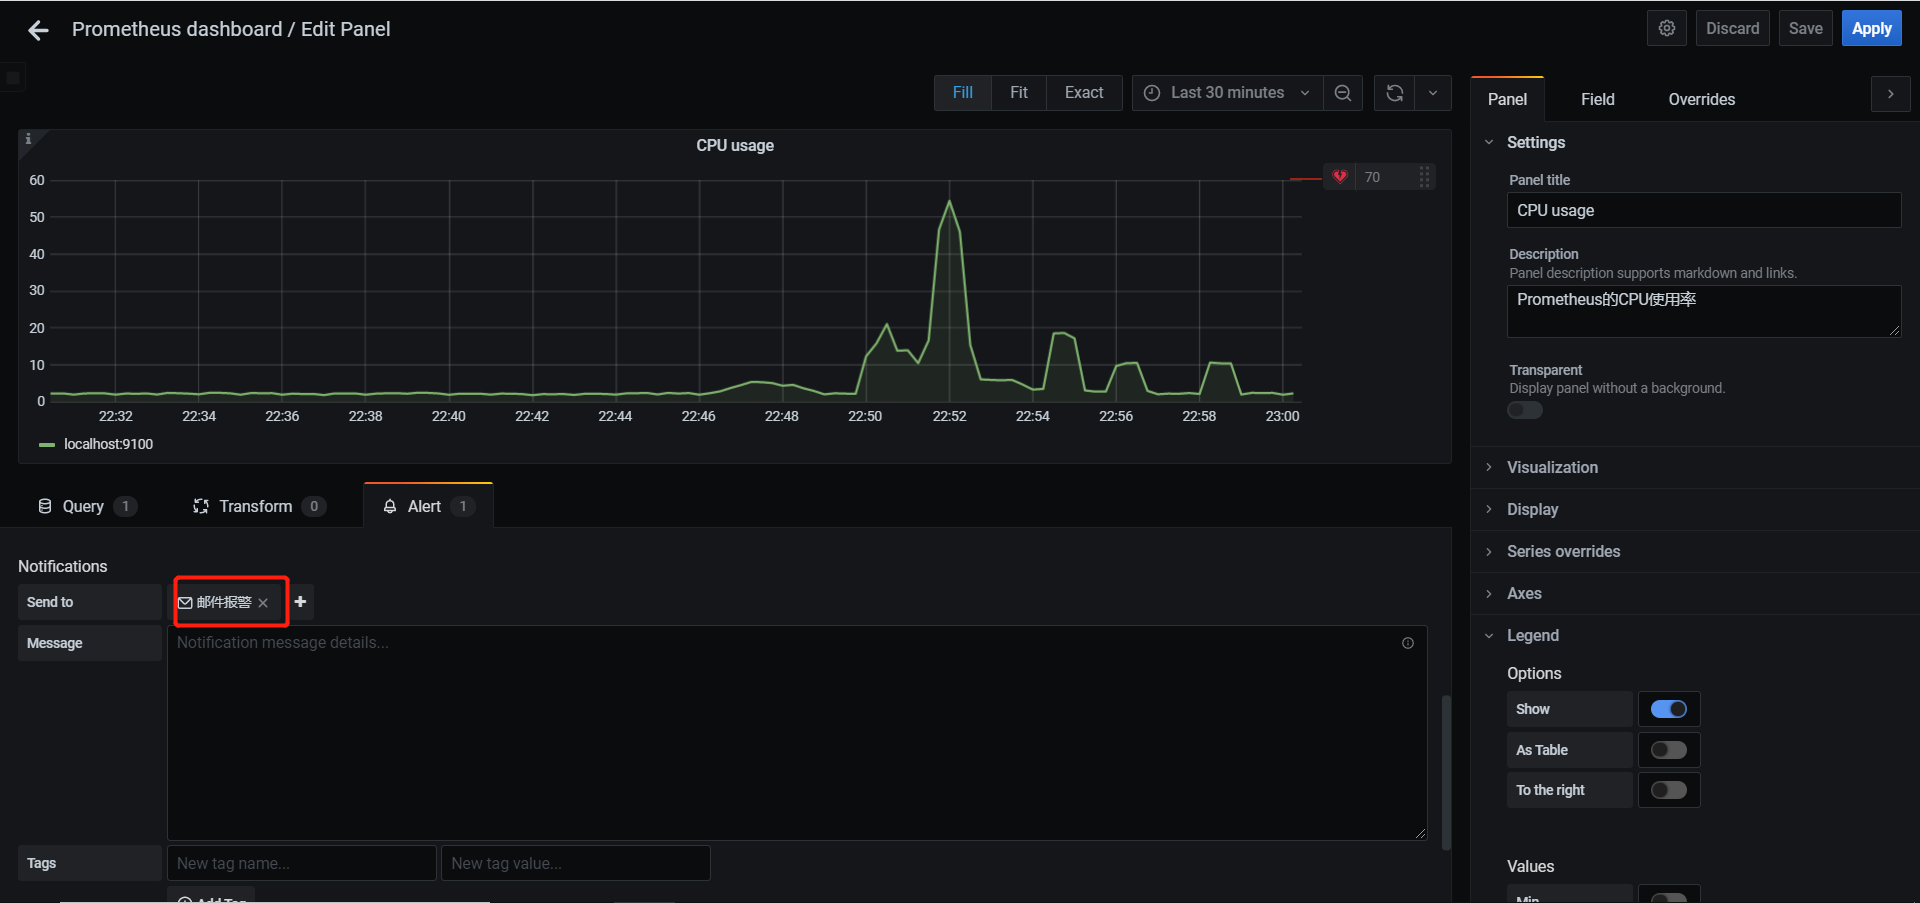Switch to the Query tab
1920x903 pixels.
[86, 506]
